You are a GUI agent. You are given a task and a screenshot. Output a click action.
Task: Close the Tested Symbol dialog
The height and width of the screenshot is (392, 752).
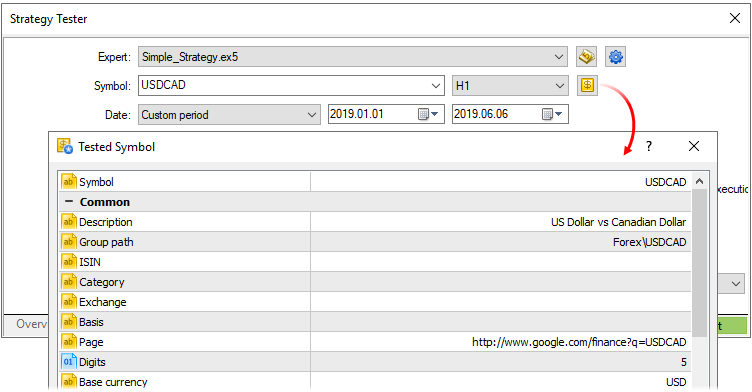693,146
